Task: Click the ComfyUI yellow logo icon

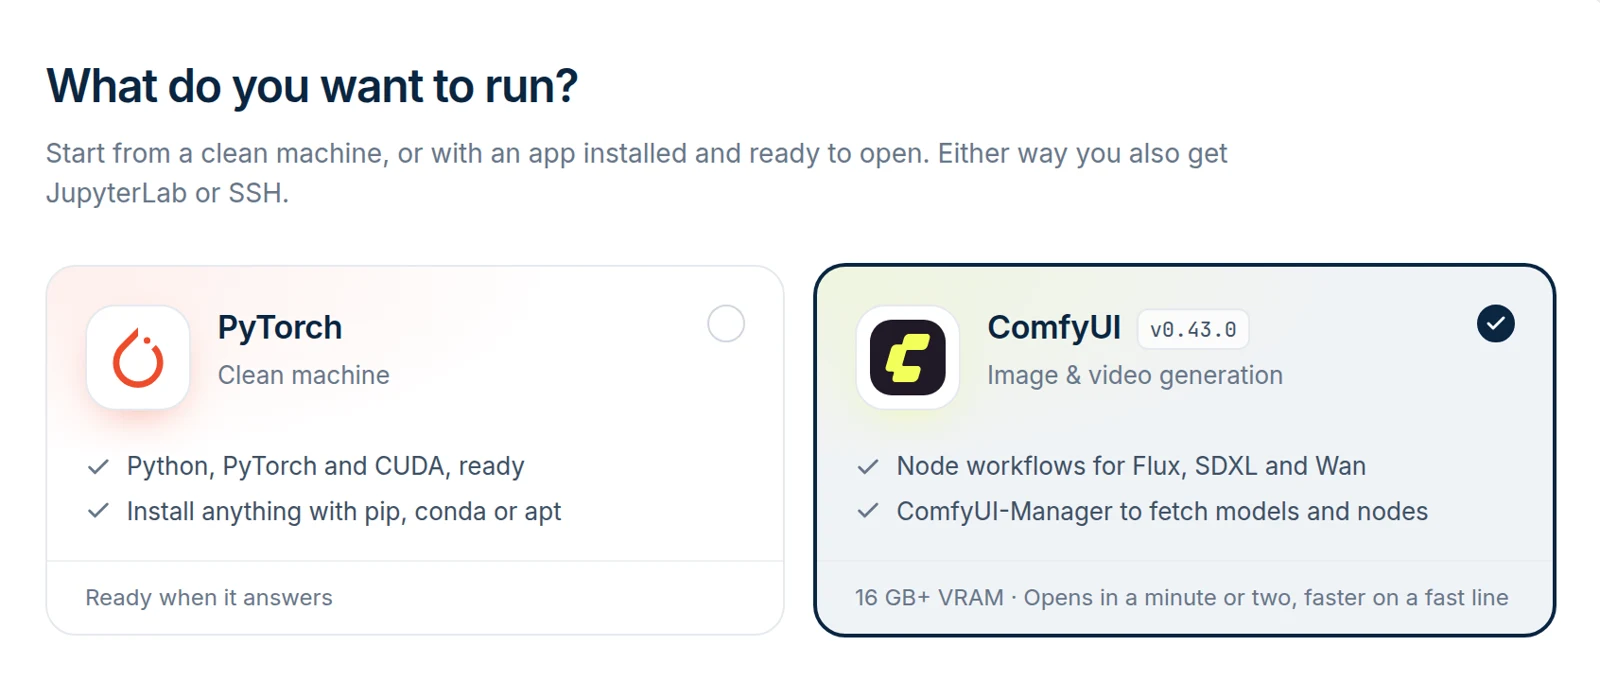Action: 908,357
